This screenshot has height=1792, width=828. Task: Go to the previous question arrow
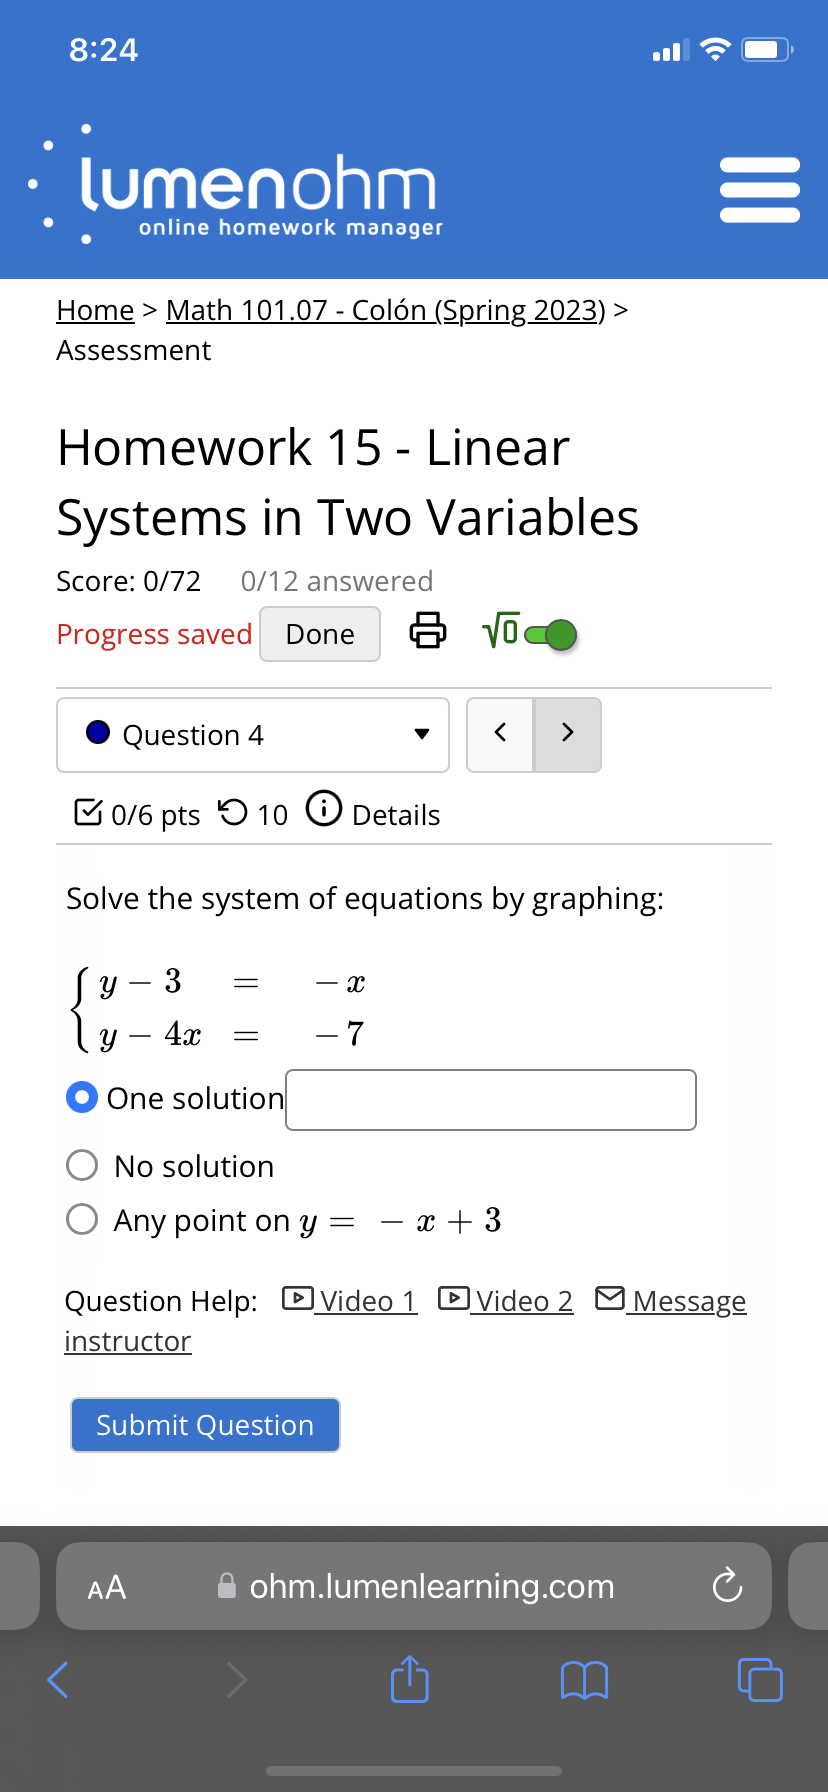[500, 733]
